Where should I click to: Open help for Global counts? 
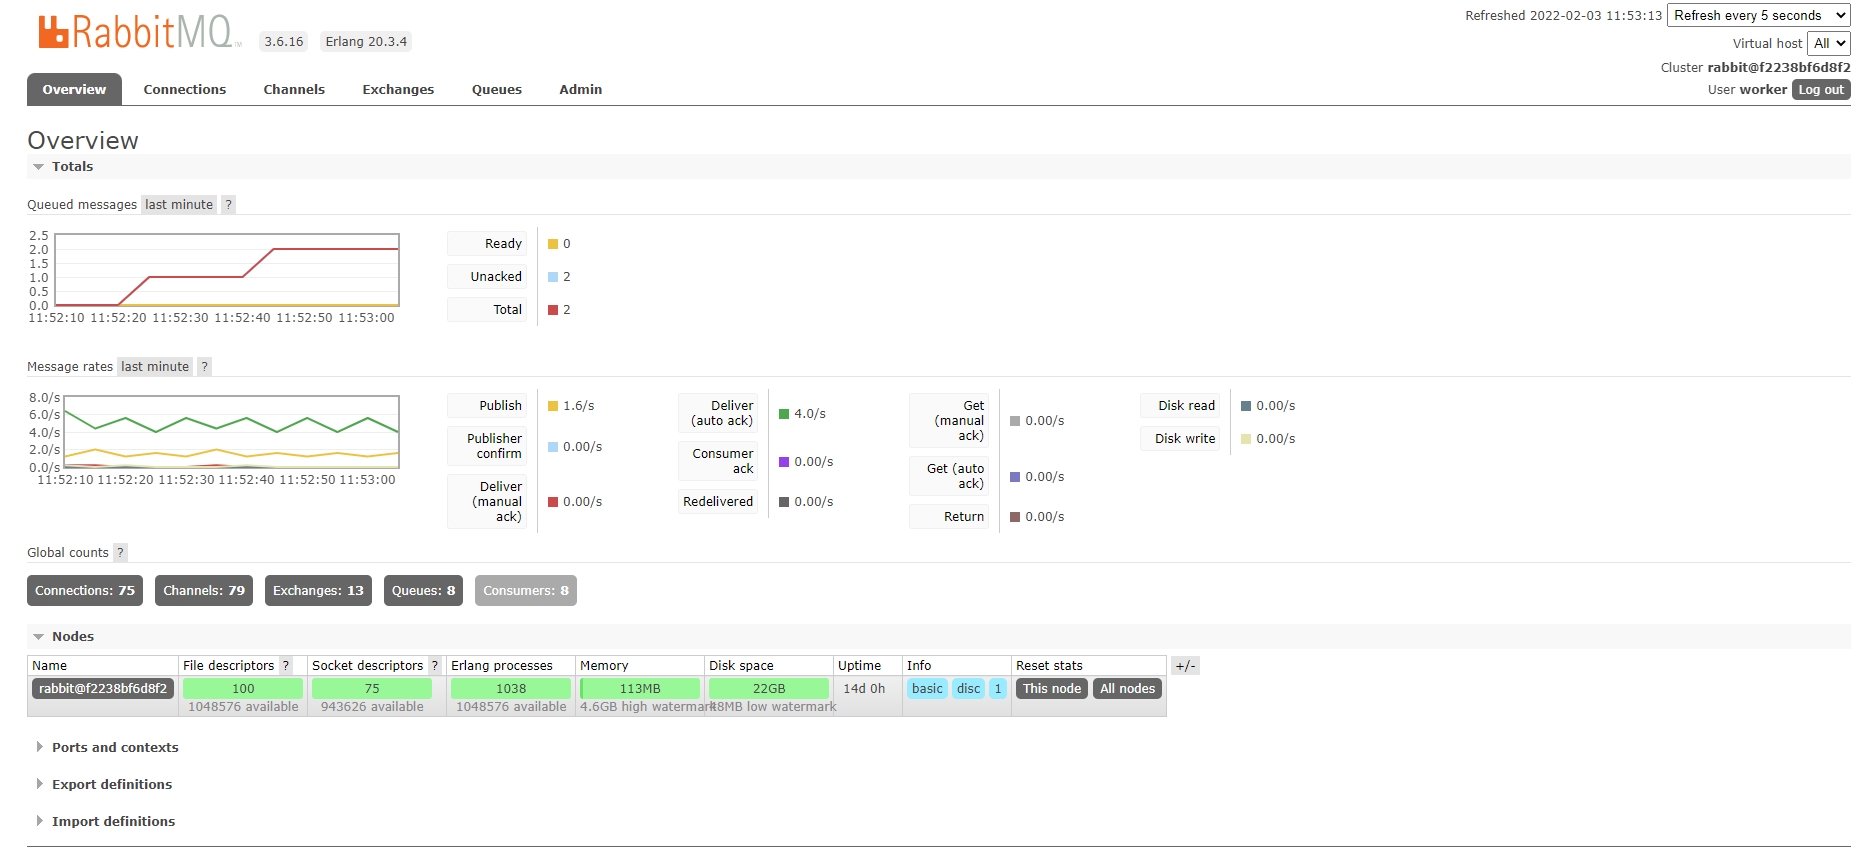[120, 552]
